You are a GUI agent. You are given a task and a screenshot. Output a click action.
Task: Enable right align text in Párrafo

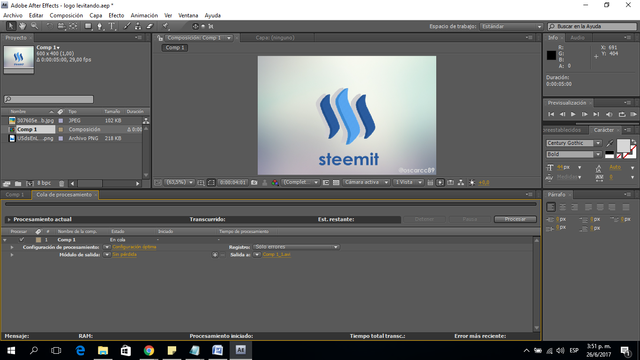click(574, 207)
